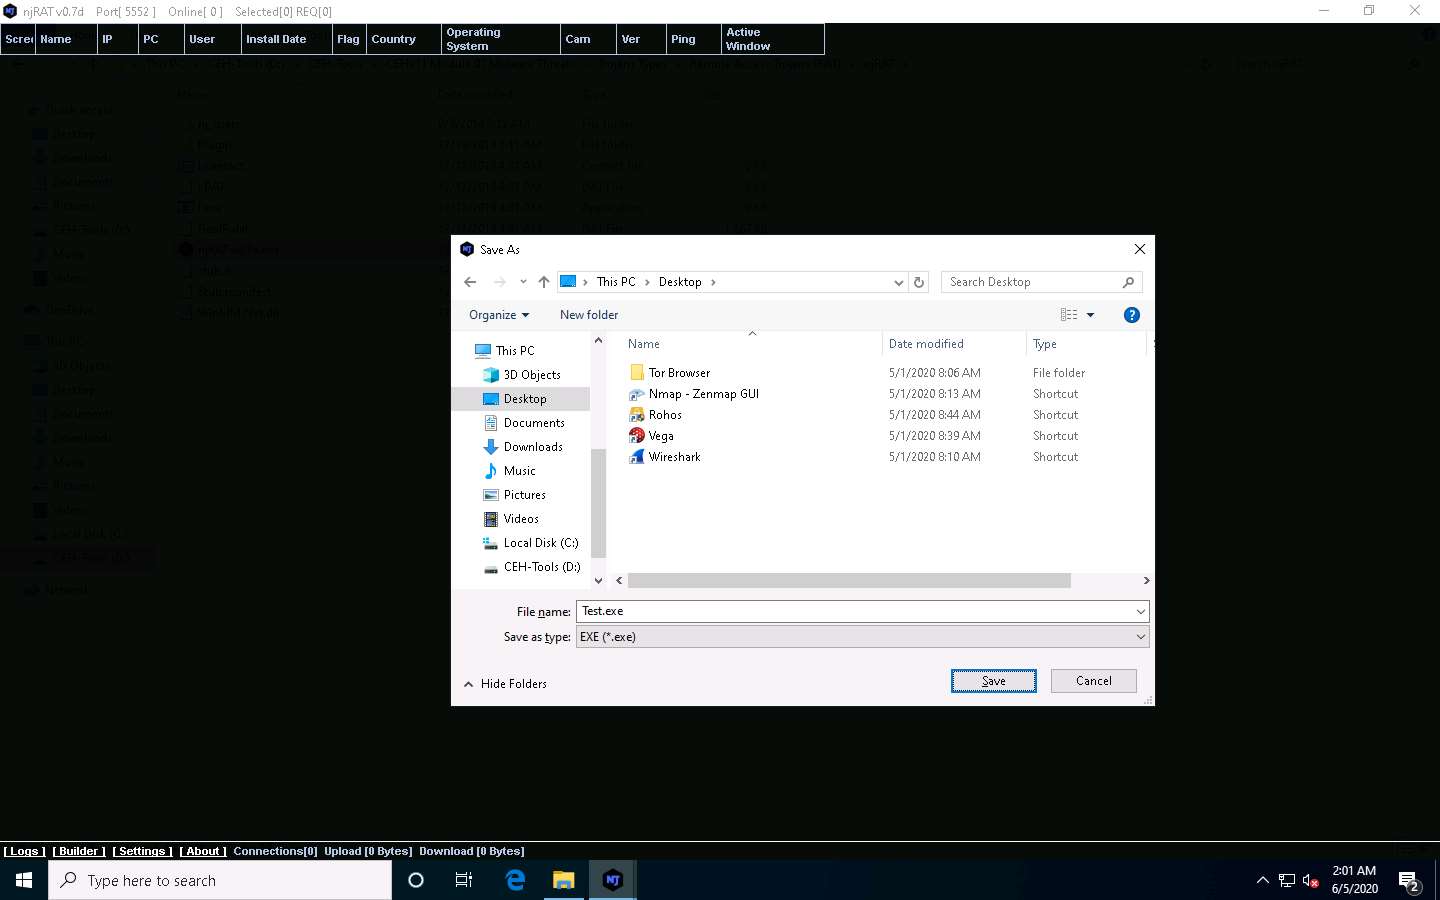The height and width of the screenshot is (900, 1440).
Task: Open Downloads in navigation pane
Action: [532, 447]
